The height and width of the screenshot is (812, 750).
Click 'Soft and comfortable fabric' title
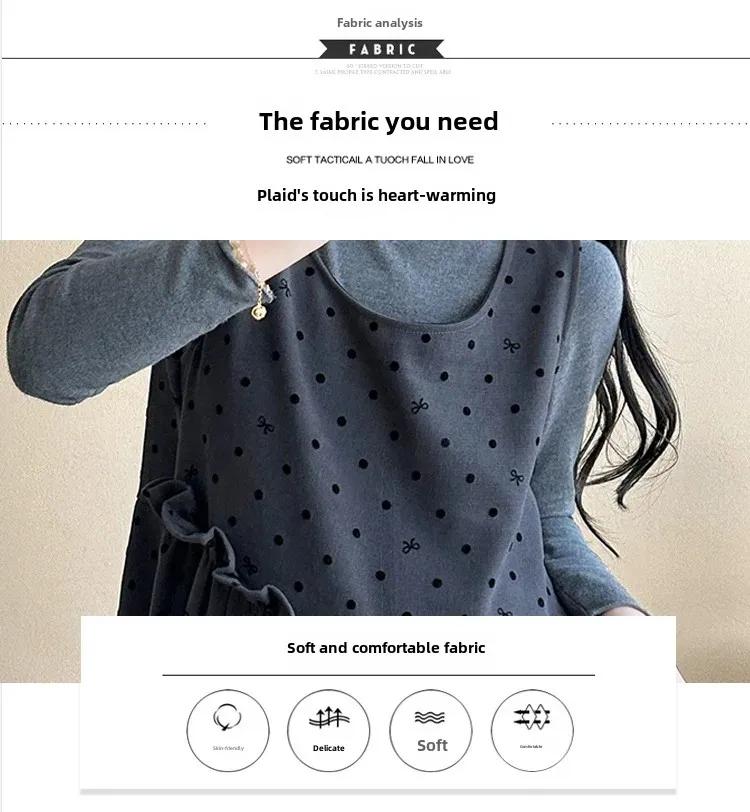coord(386,648)
